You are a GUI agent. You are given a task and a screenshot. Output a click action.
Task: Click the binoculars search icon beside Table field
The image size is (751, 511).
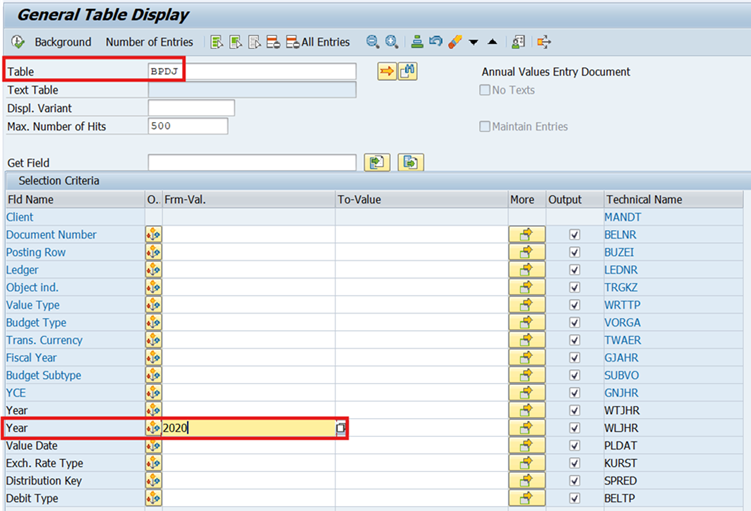(x=408, y=71)
